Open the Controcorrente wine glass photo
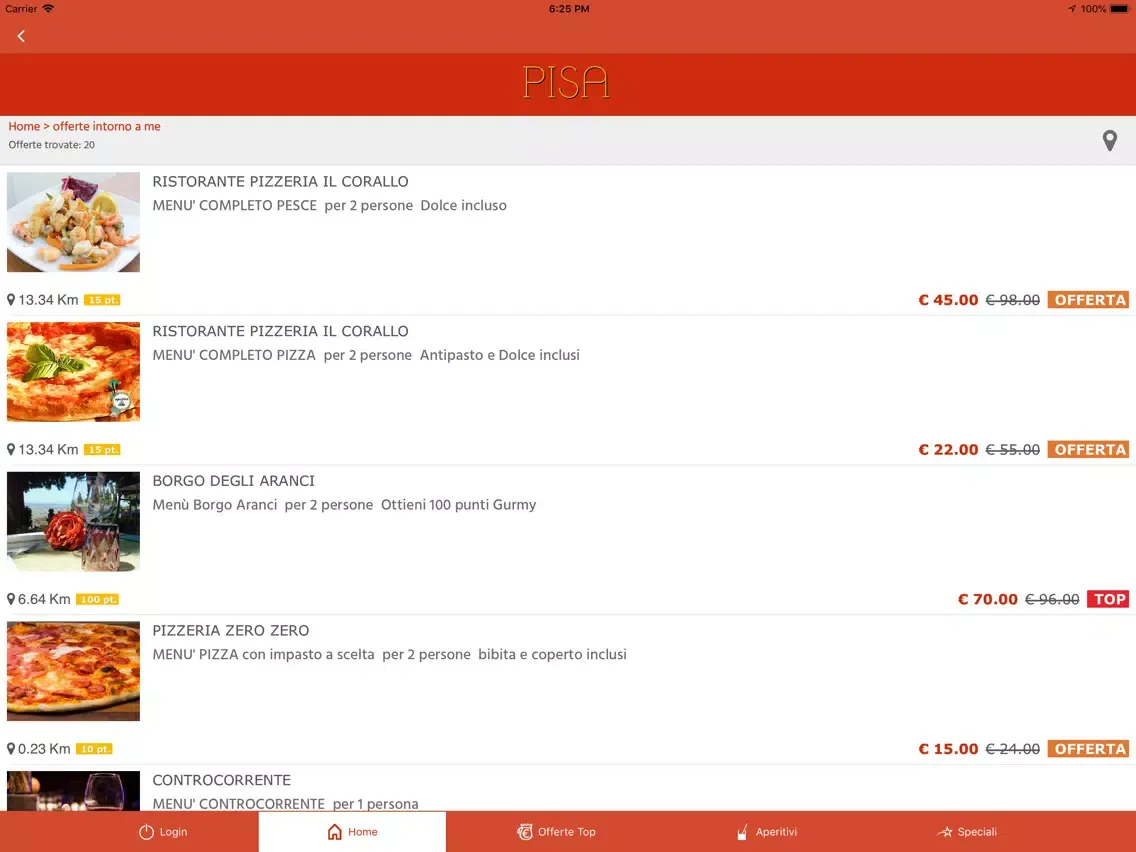 pos(73,791)
